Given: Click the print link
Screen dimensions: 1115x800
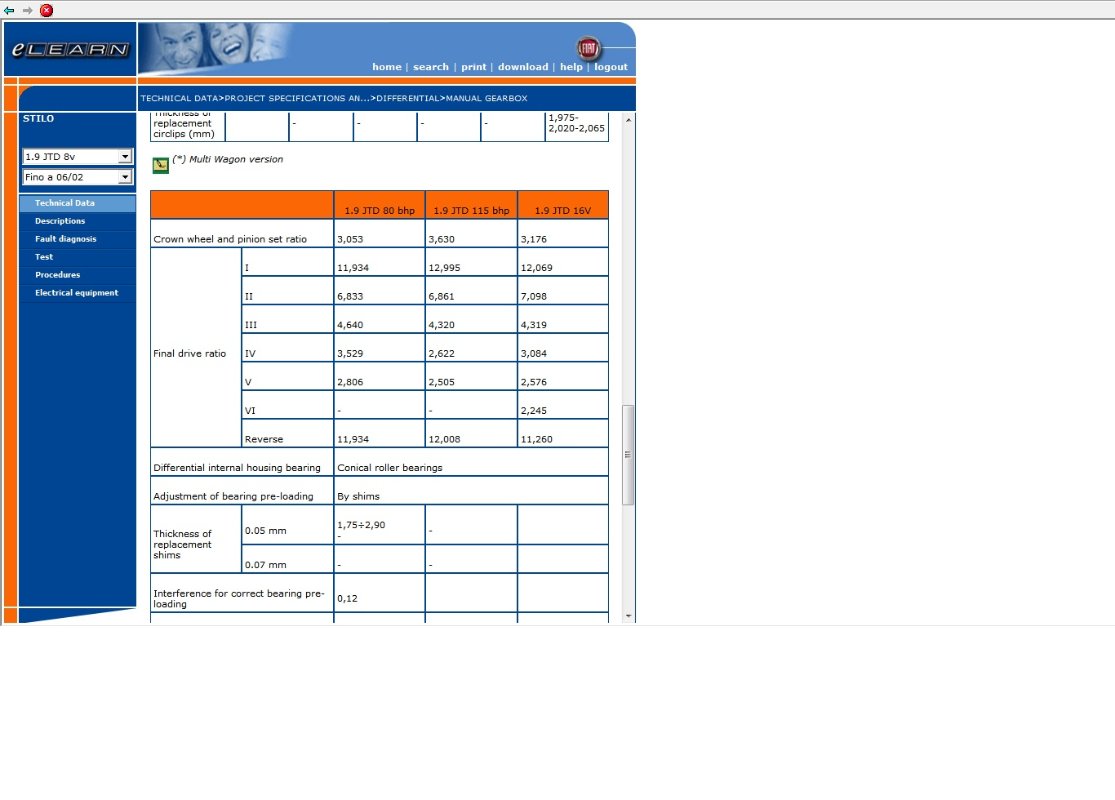Looking at the screenshot, I should 474,67.
